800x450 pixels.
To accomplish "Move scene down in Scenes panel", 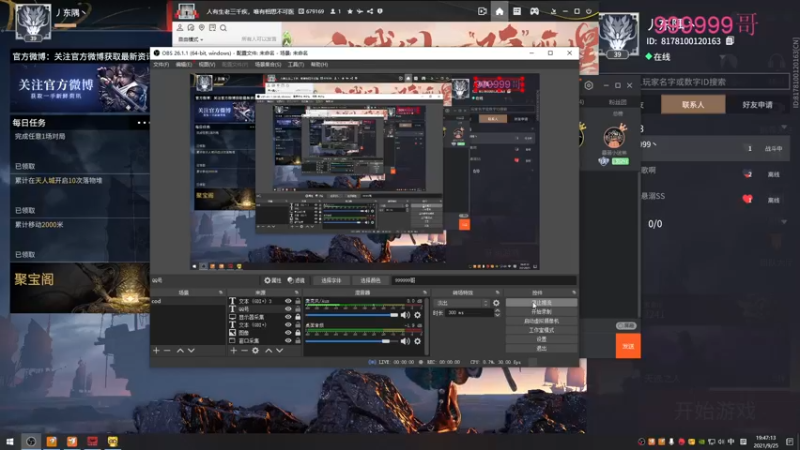I will coord(191,351).
